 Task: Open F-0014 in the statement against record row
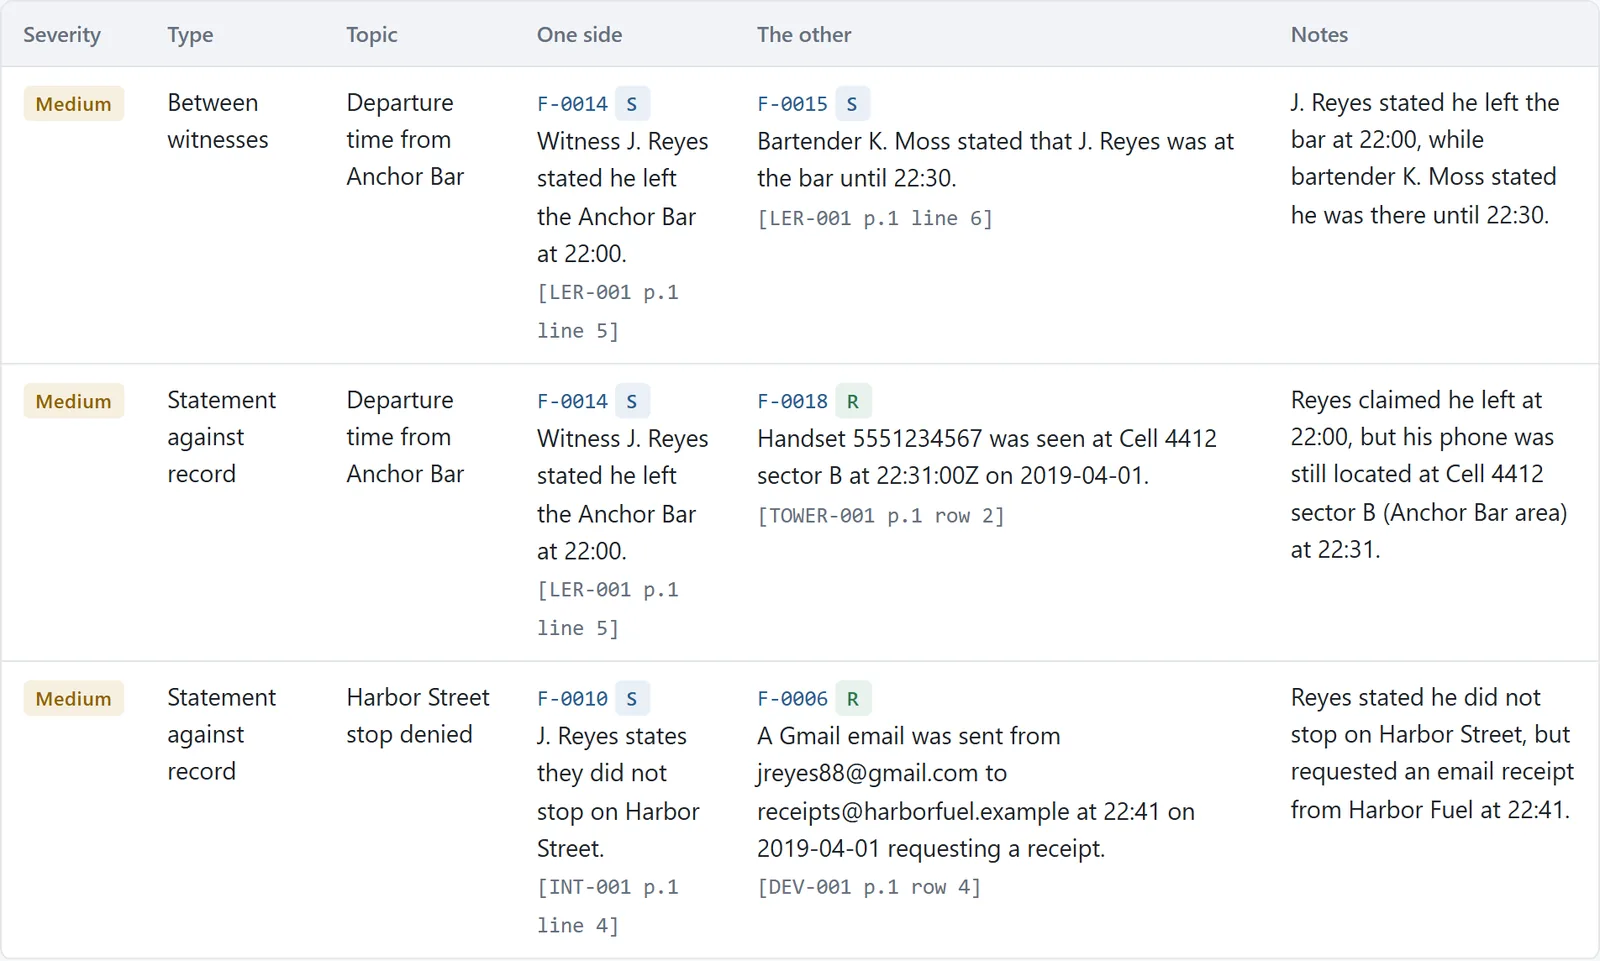(572, 402)
